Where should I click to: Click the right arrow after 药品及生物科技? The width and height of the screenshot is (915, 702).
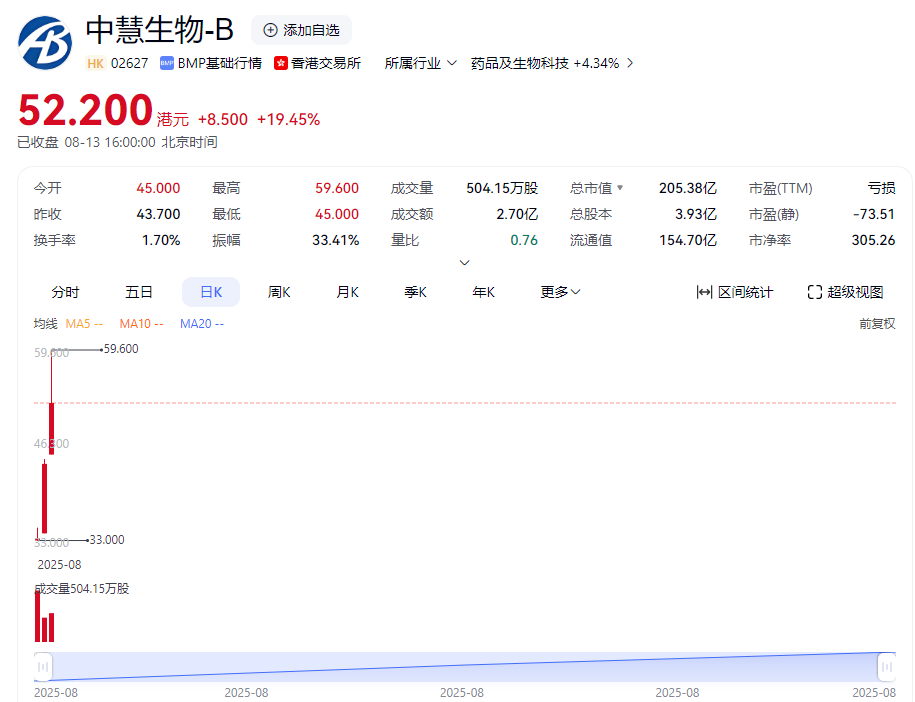630,63
